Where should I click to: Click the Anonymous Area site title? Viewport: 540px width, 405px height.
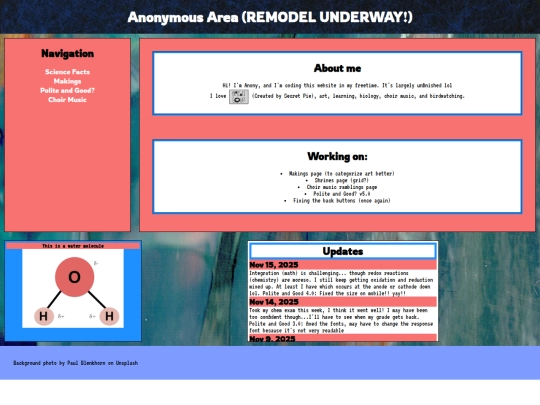click(270, 17)
